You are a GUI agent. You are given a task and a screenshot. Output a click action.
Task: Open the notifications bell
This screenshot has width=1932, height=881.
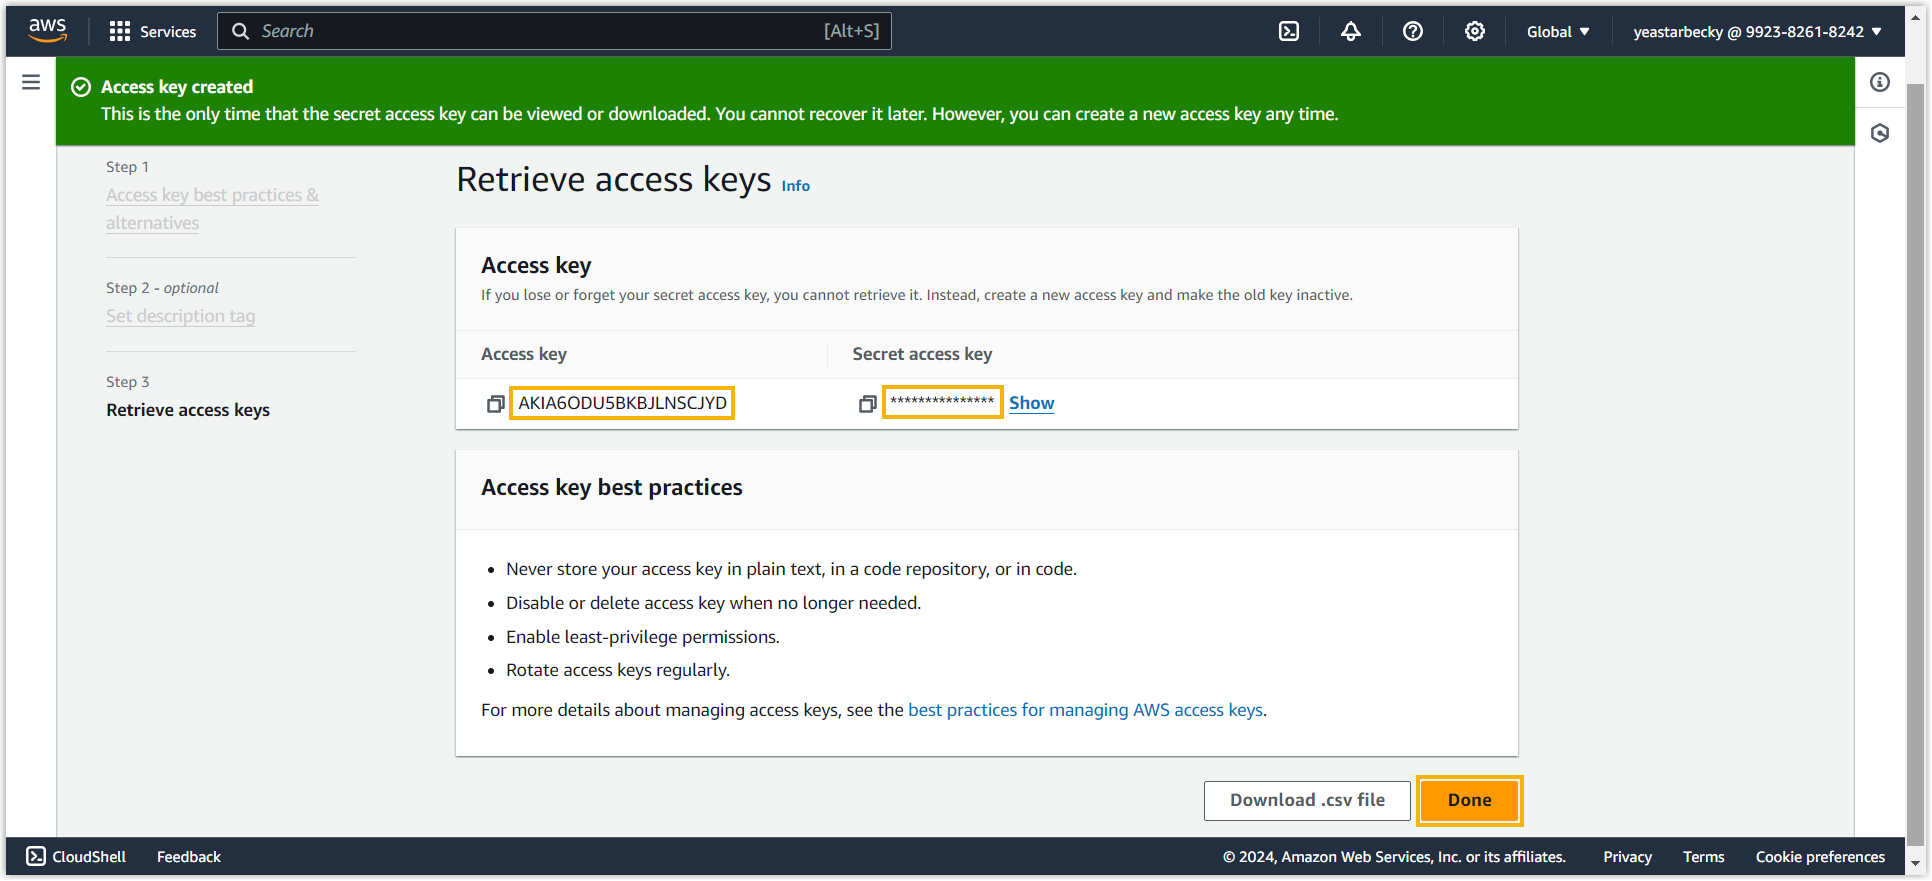[1351, 31]
